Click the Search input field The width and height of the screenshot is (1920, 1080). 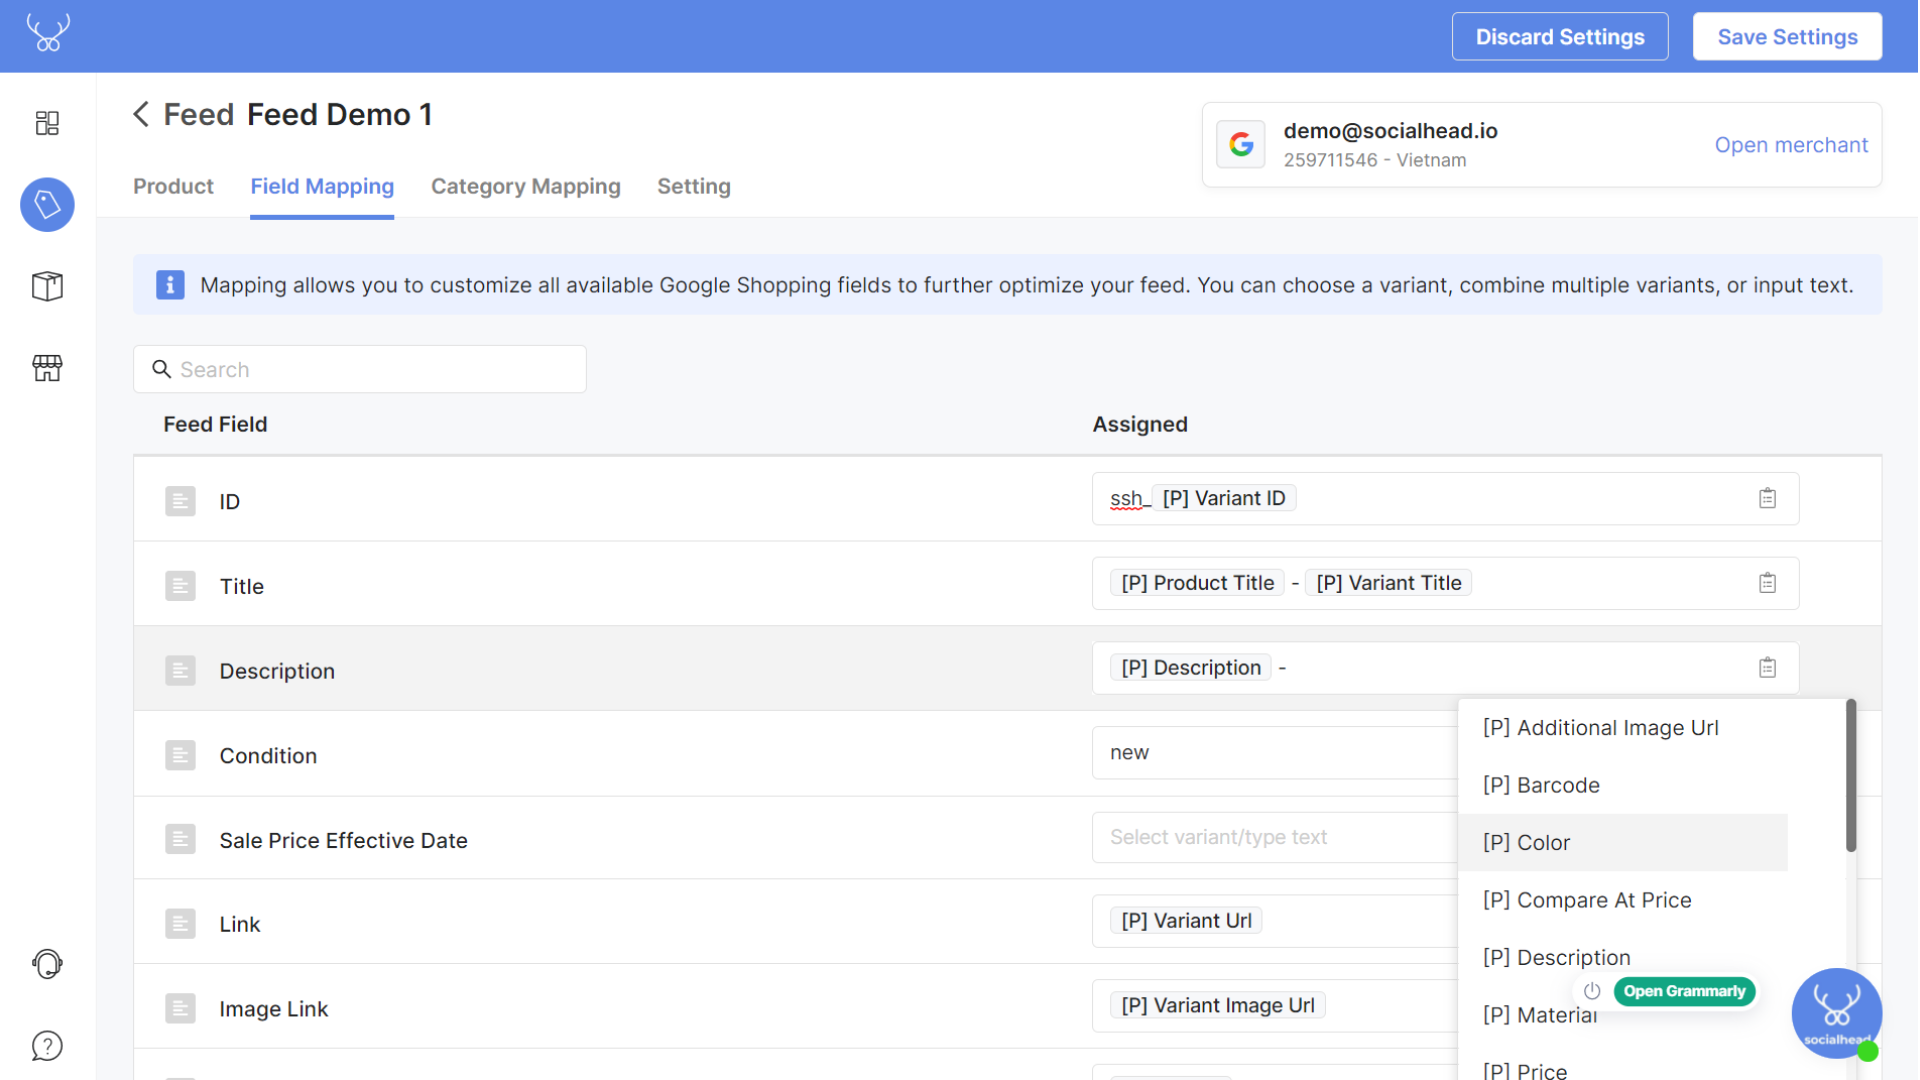click(360, 369)
